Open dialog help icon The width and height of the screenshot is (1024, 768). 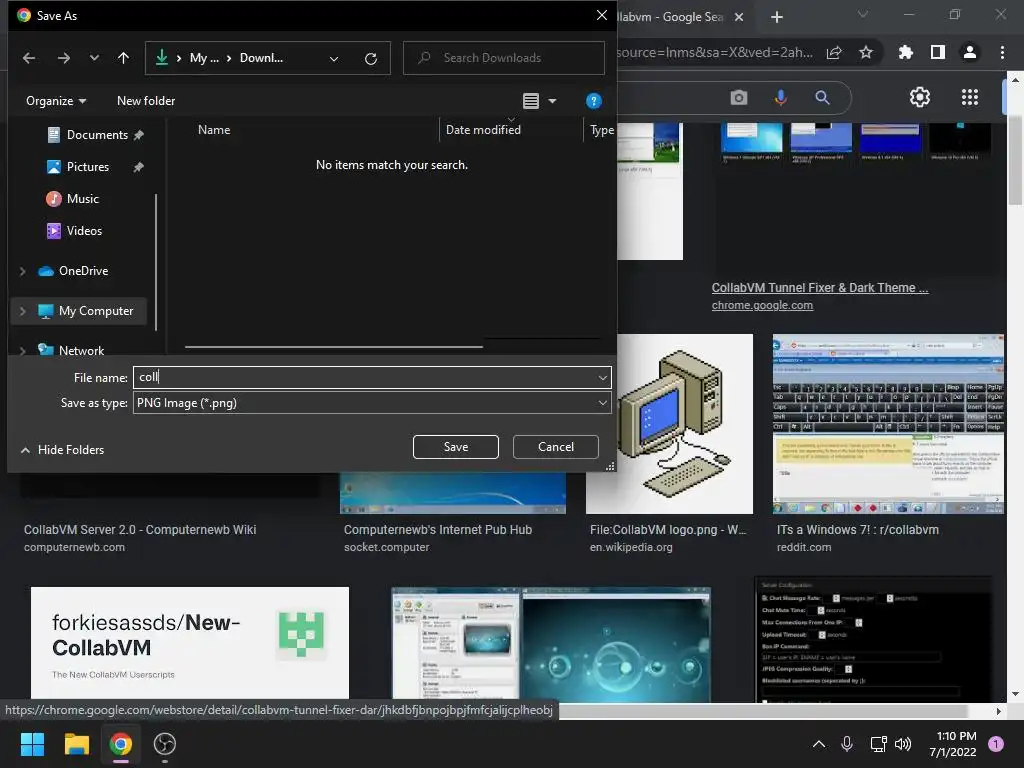coord(594,101)
